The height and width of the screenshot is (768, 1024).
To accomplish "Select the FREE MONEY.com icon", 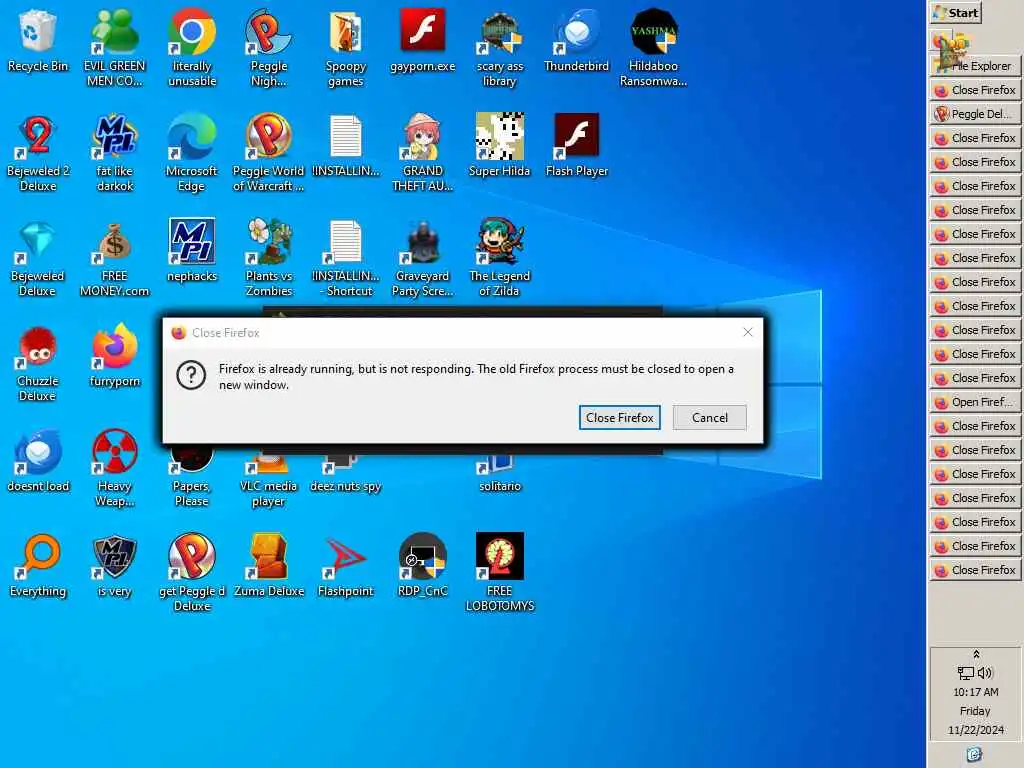I will (x=114, y=257).
